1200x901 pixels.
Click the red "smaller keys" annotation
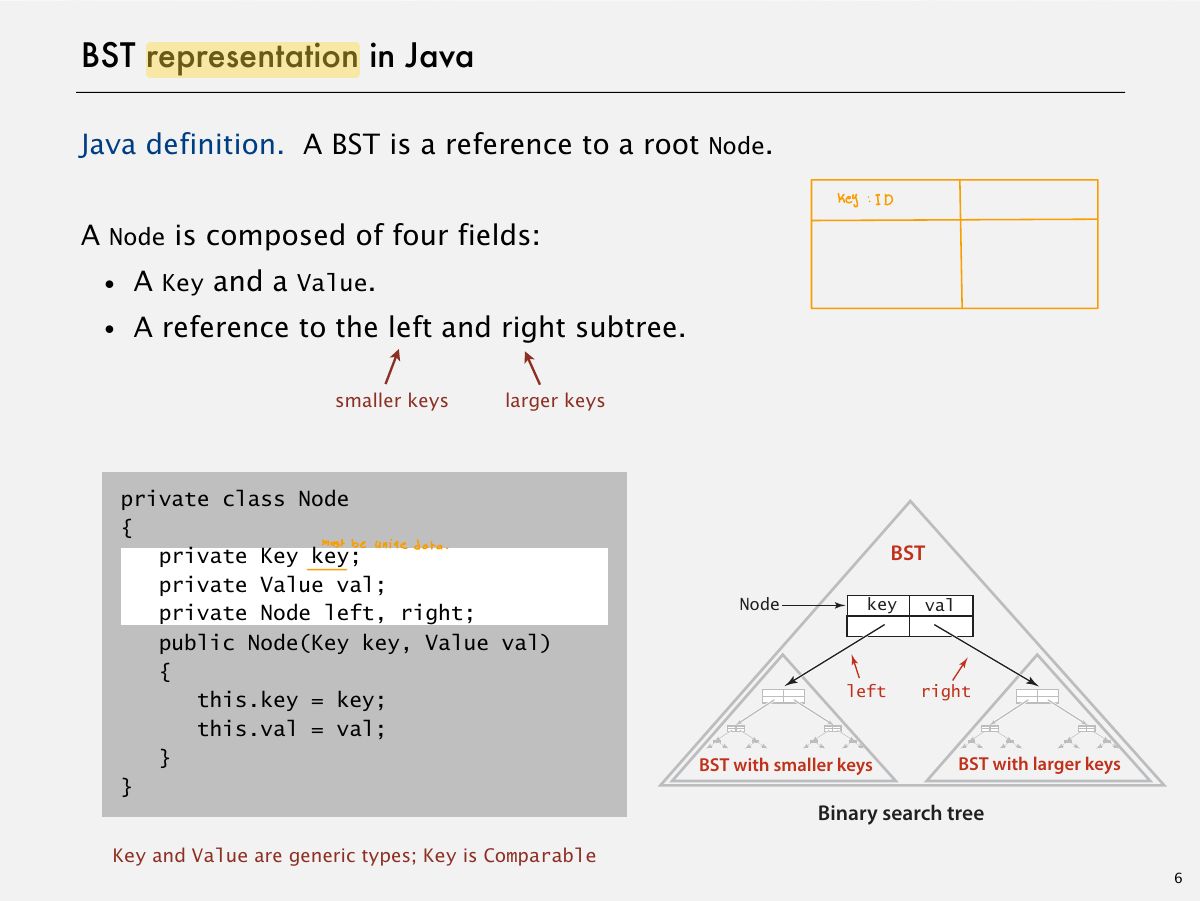tap(392, 401)
